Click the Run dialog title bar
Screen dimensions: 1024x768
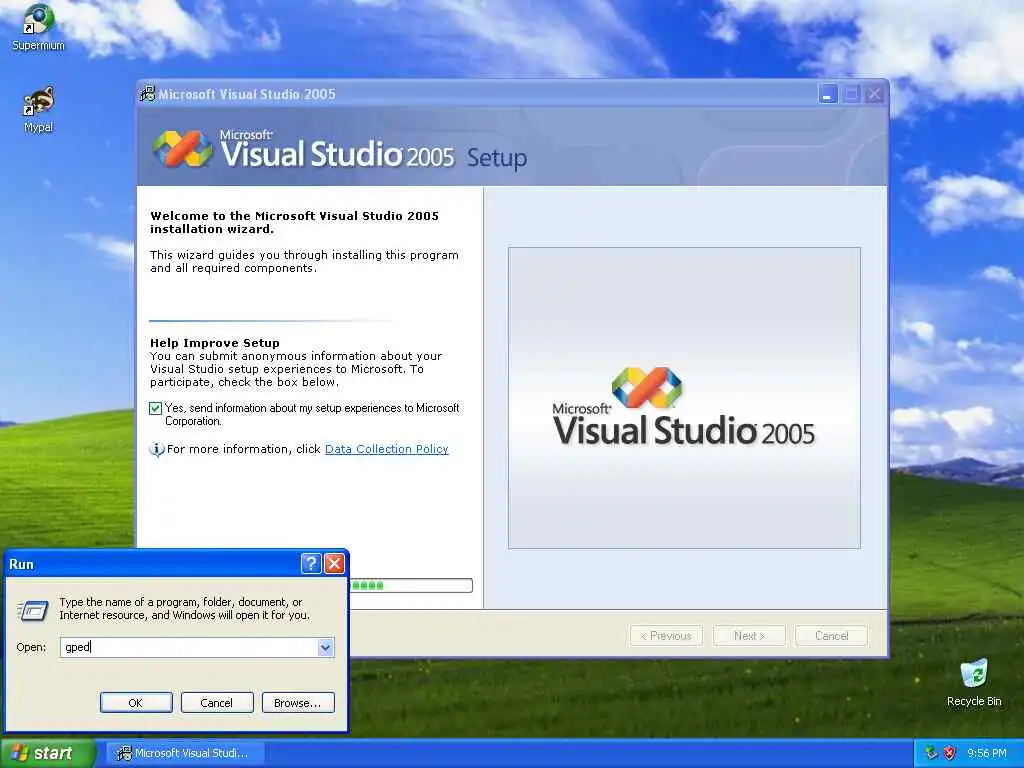(153, 564)
